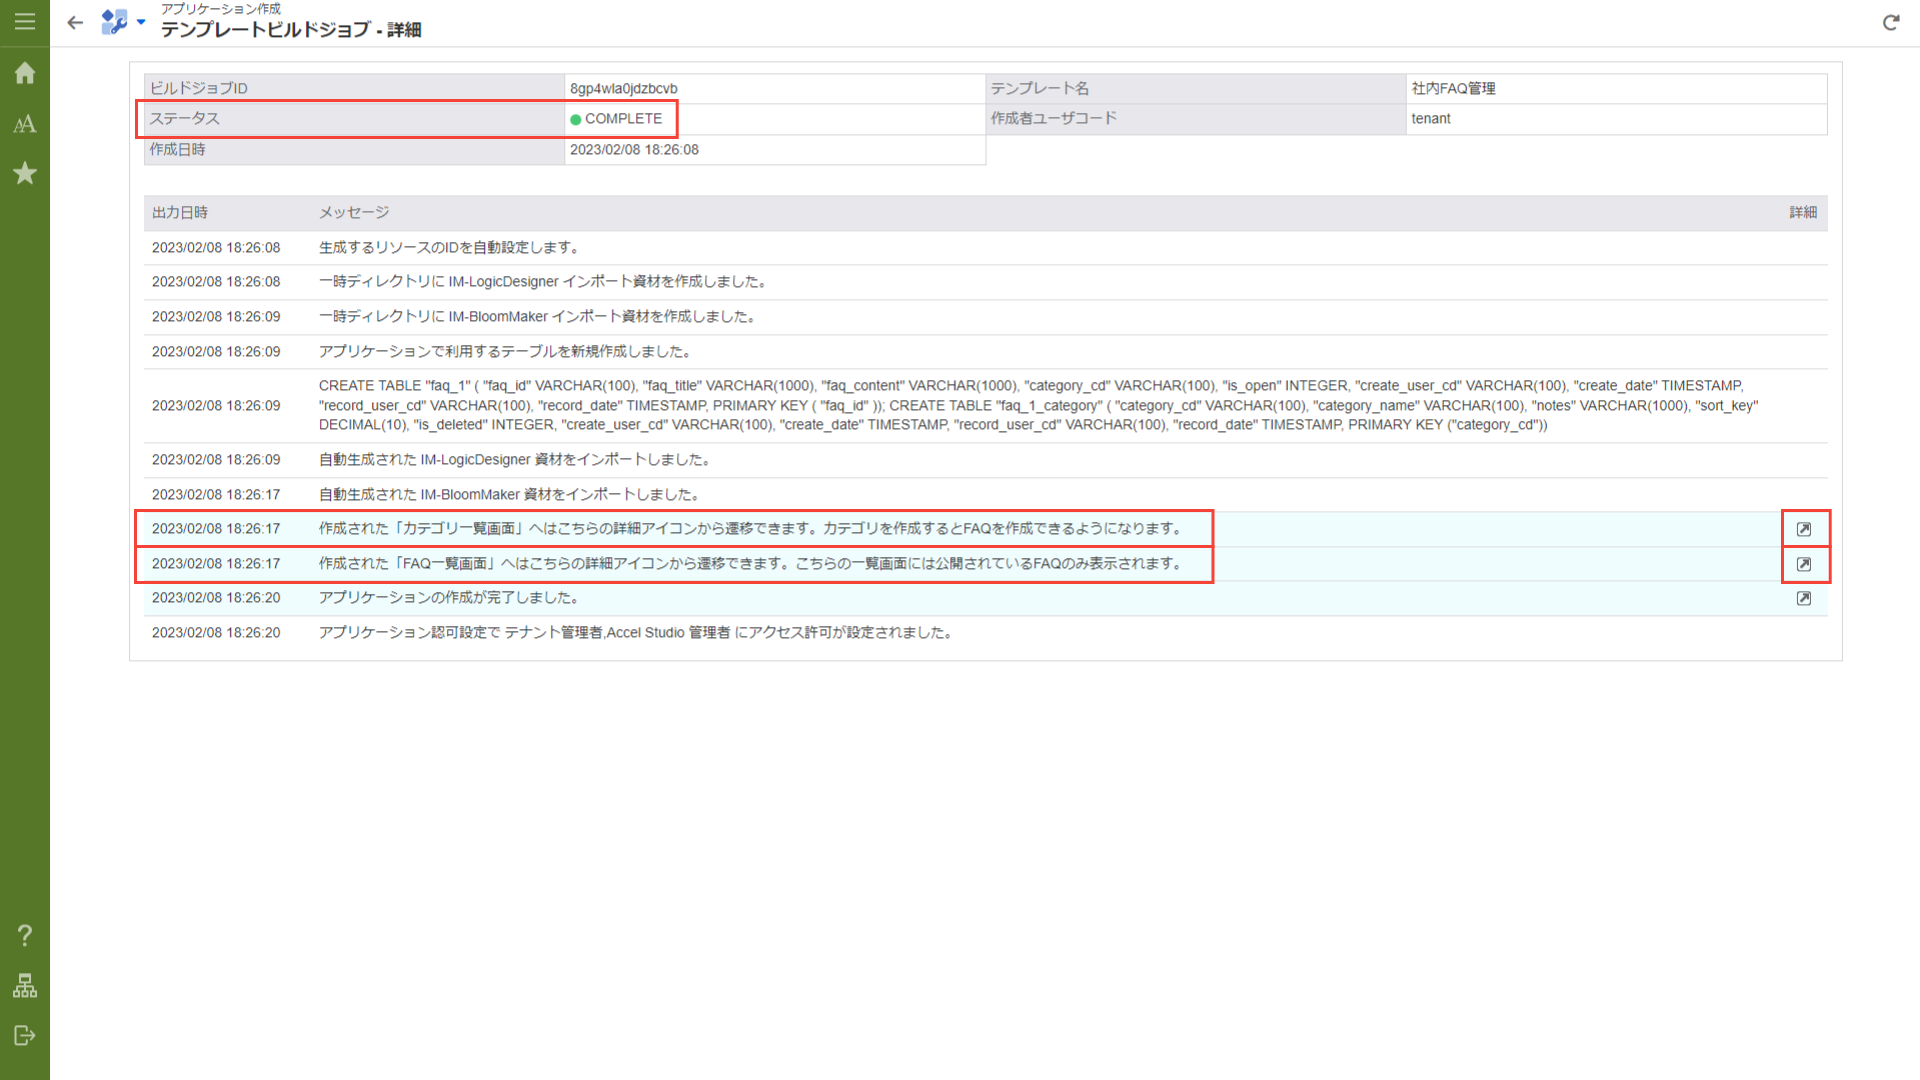Click the Accel Studio application icon
The height and width of the screenshot is (1080, 1920).
(114, 22)
